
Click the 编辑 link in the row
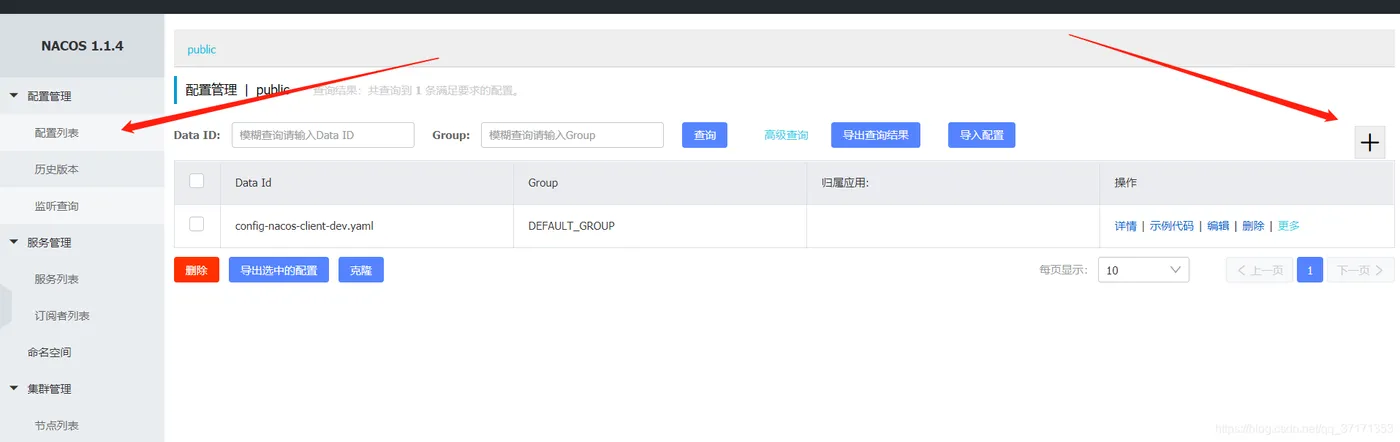point(1218,226)
